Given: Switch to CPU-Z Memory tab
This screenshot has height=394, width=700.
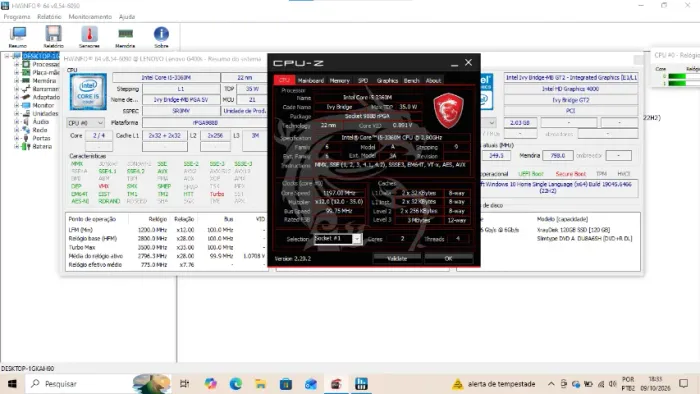Looking at the screenshot, I should (339, 80).
